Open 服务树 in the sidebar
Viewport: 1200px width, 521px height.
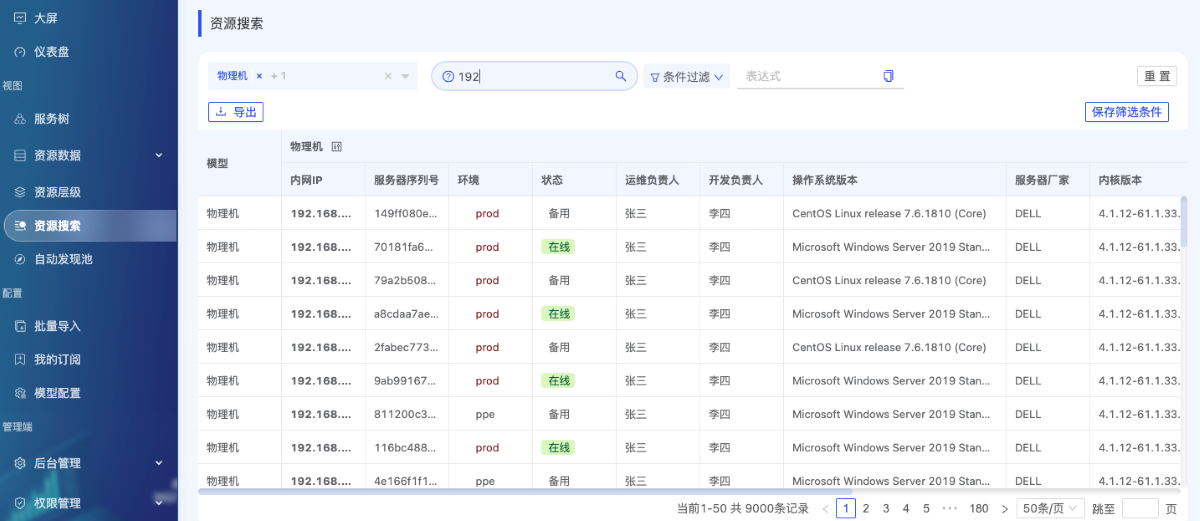(51, 119)
